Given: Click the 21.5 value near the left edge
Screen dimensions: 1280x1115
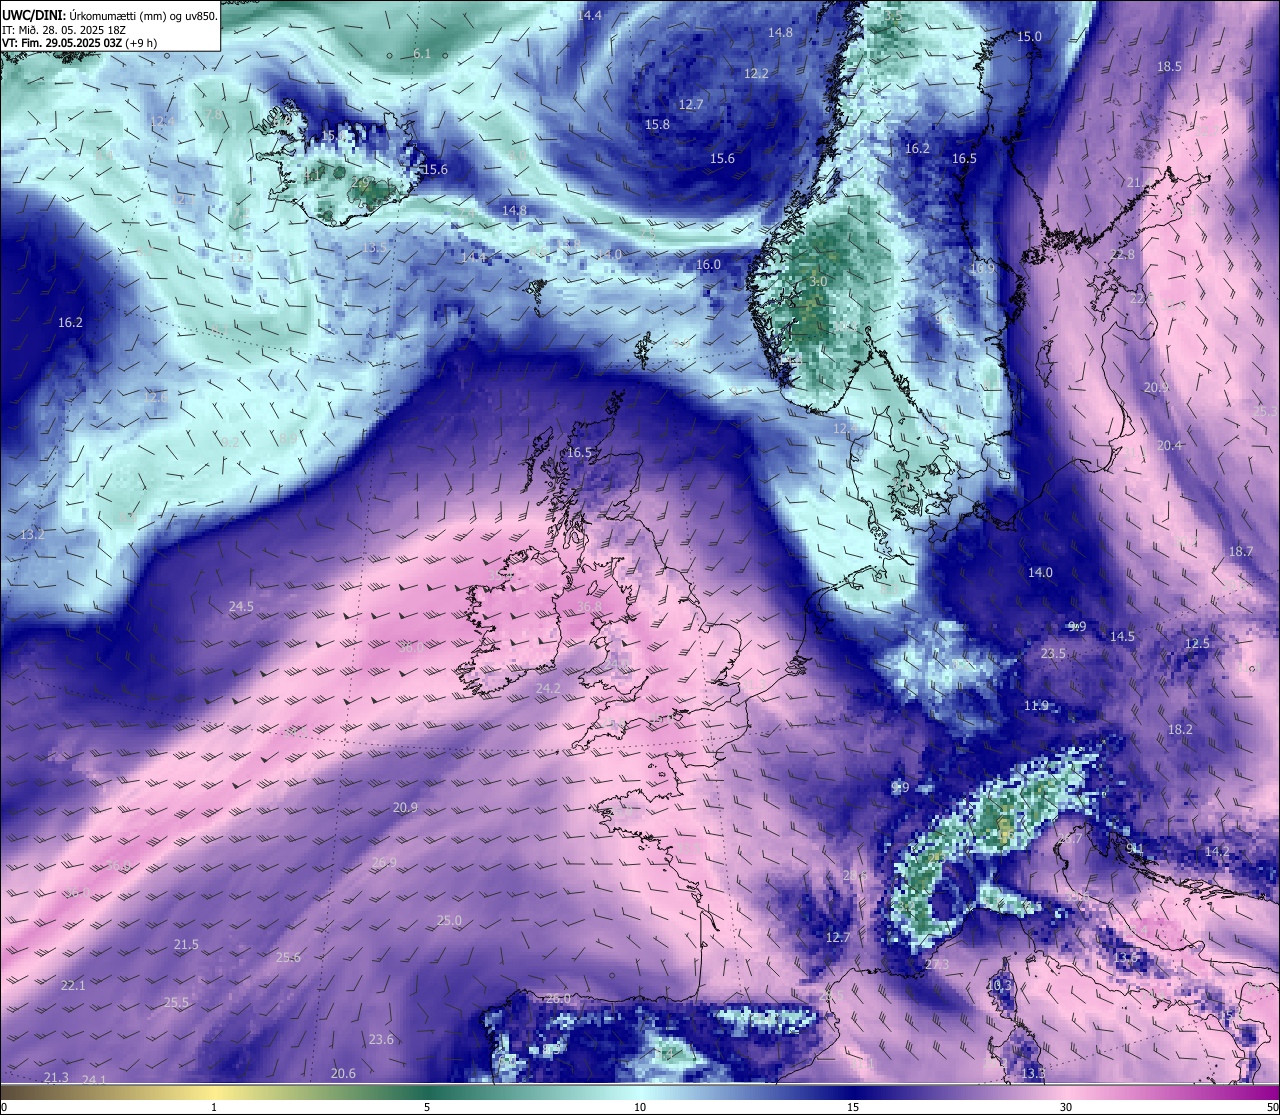Looking at the screenshot, I should tap(186, 944).
